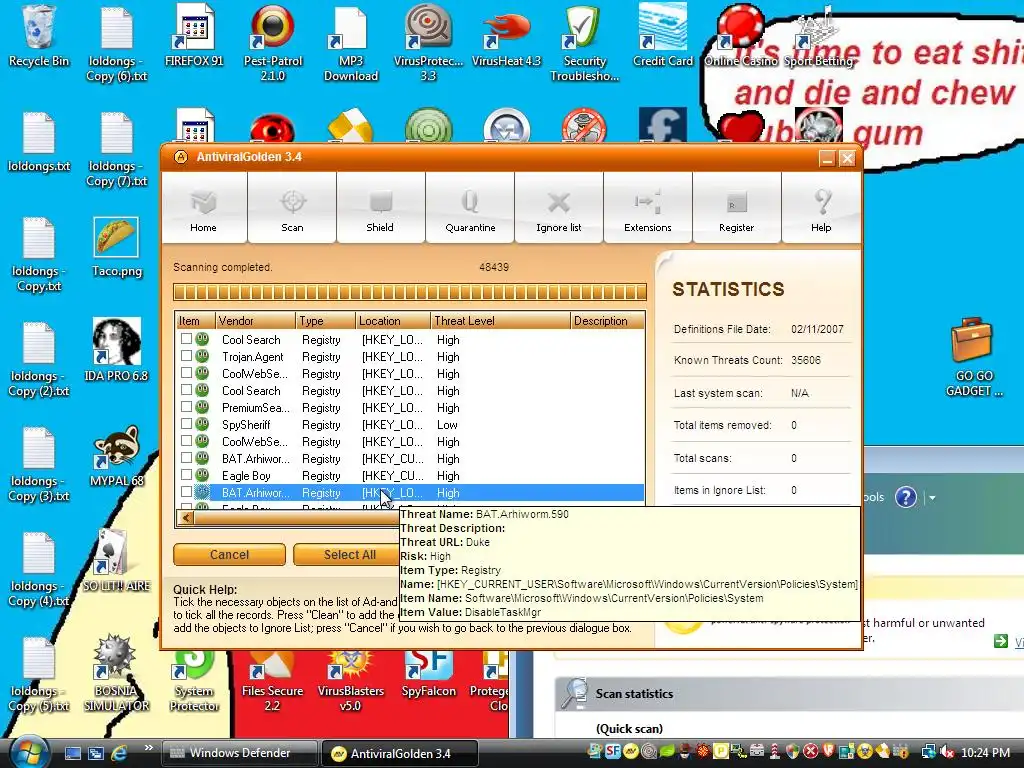The height and width of the screenshot is (768, 1024).
Task: Expand the Windows Defender help dropdown arrow
Action: 933,498
